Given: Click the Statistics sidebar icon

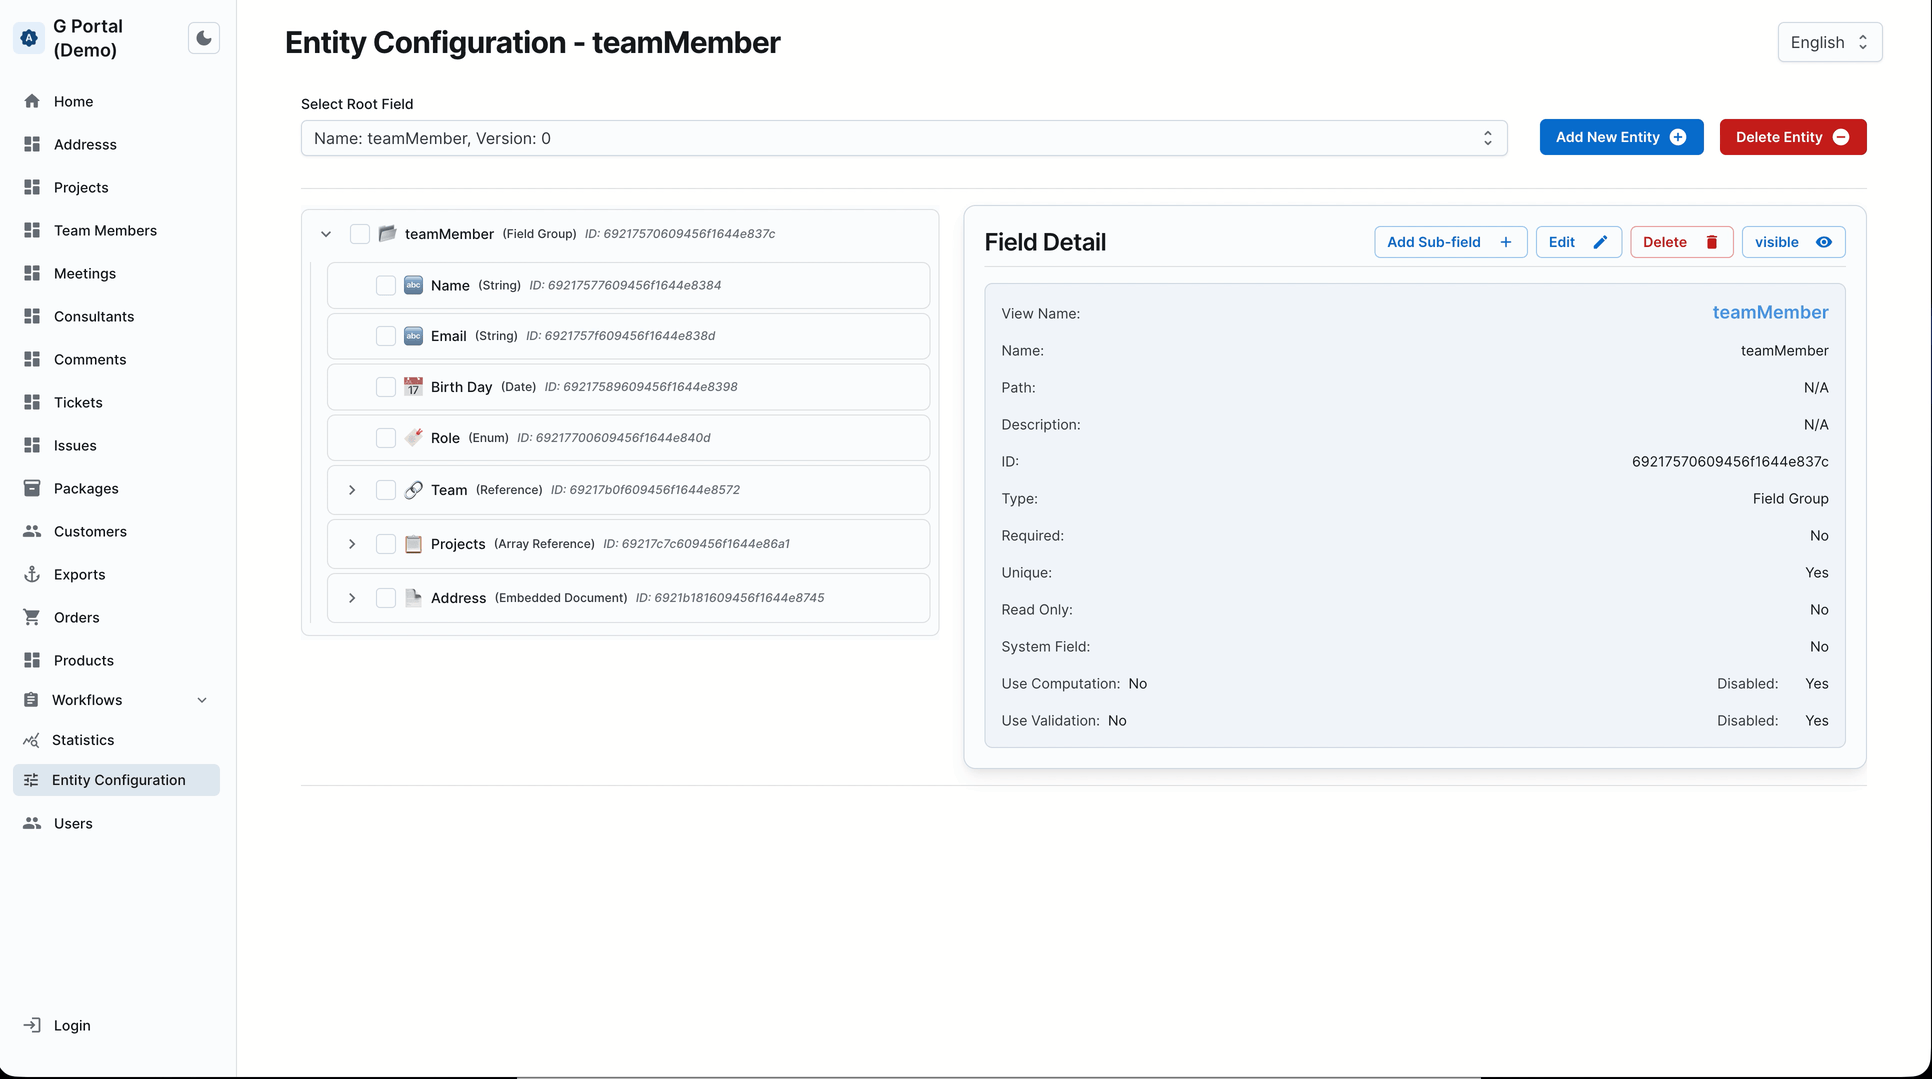Looking at the screenshot, I should [32, 740].
